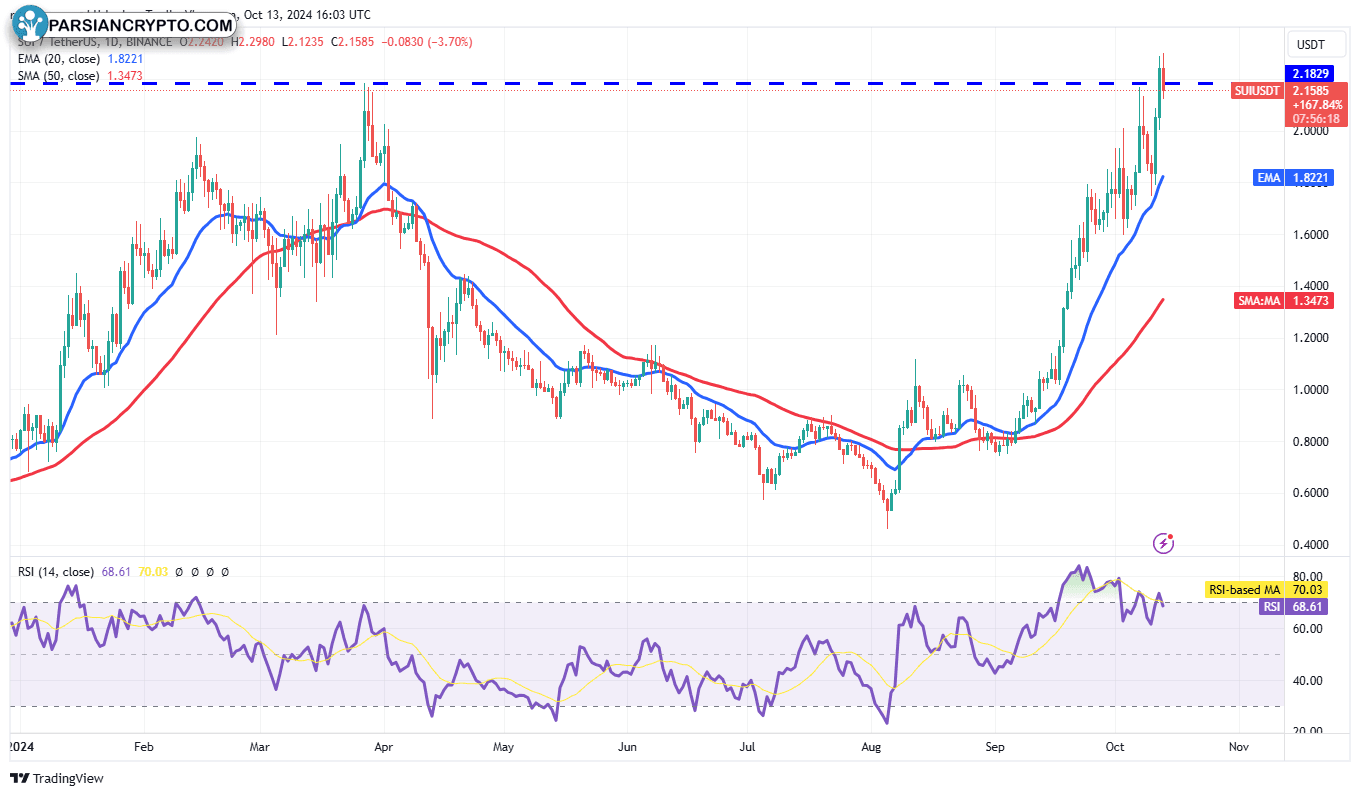The height and width of the screenshot is (796, 1360).
Task: Click the TradingView logo at bottom left
Action: pos(57,778)
